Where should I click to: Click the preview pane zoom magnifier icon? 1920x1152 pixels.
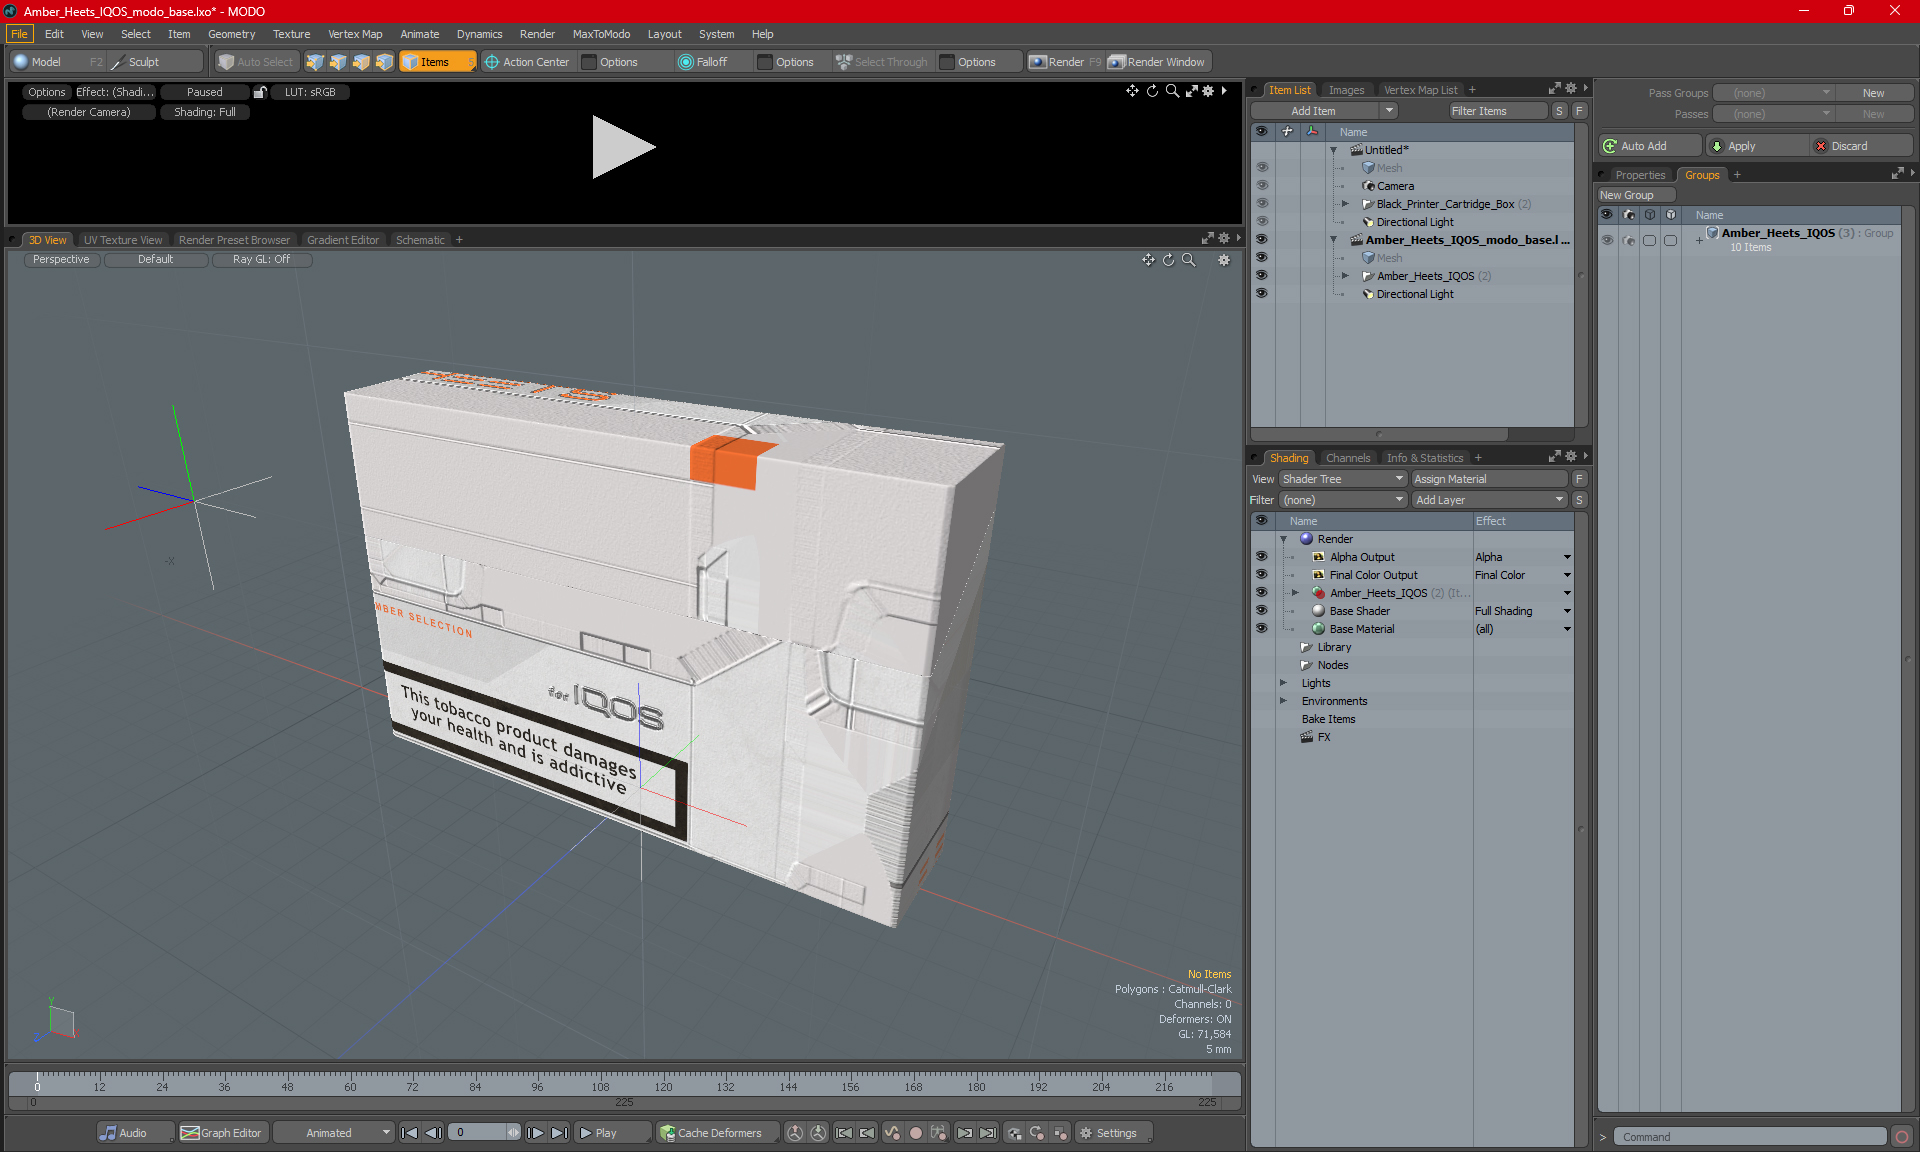click(x=1172, y=91)
